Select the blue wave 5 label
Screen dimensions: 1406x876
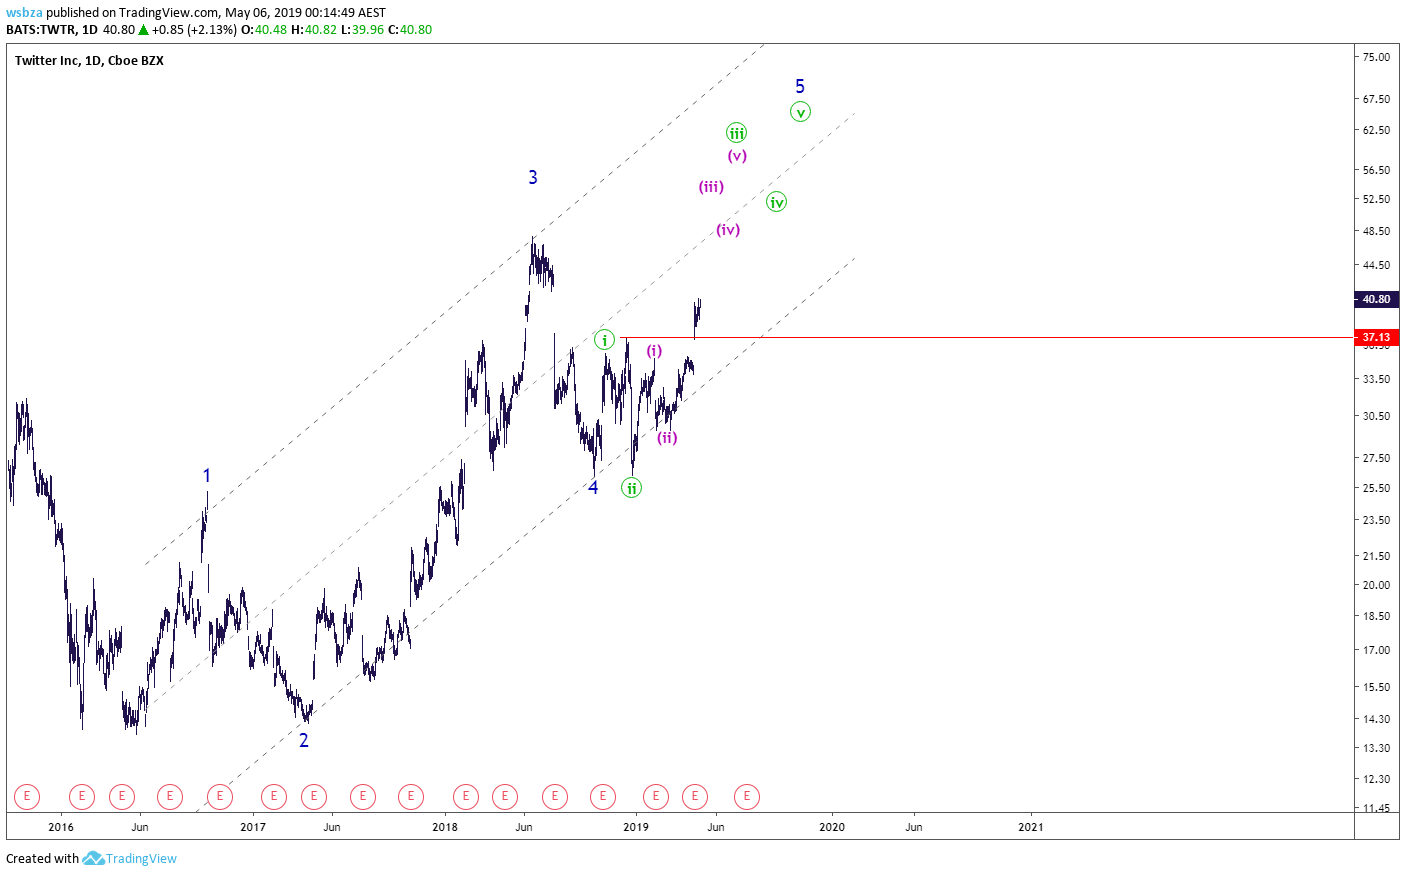click(x=800, y=87)
